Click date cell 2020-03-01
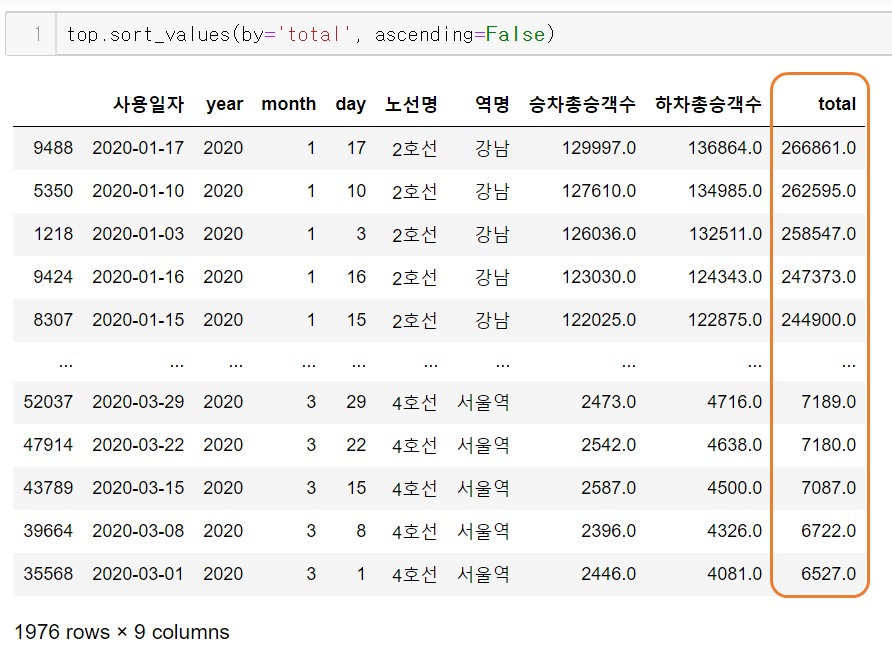The height and width of the screenshot is (650, 892). pyautogui.click(x=138, y=574)
